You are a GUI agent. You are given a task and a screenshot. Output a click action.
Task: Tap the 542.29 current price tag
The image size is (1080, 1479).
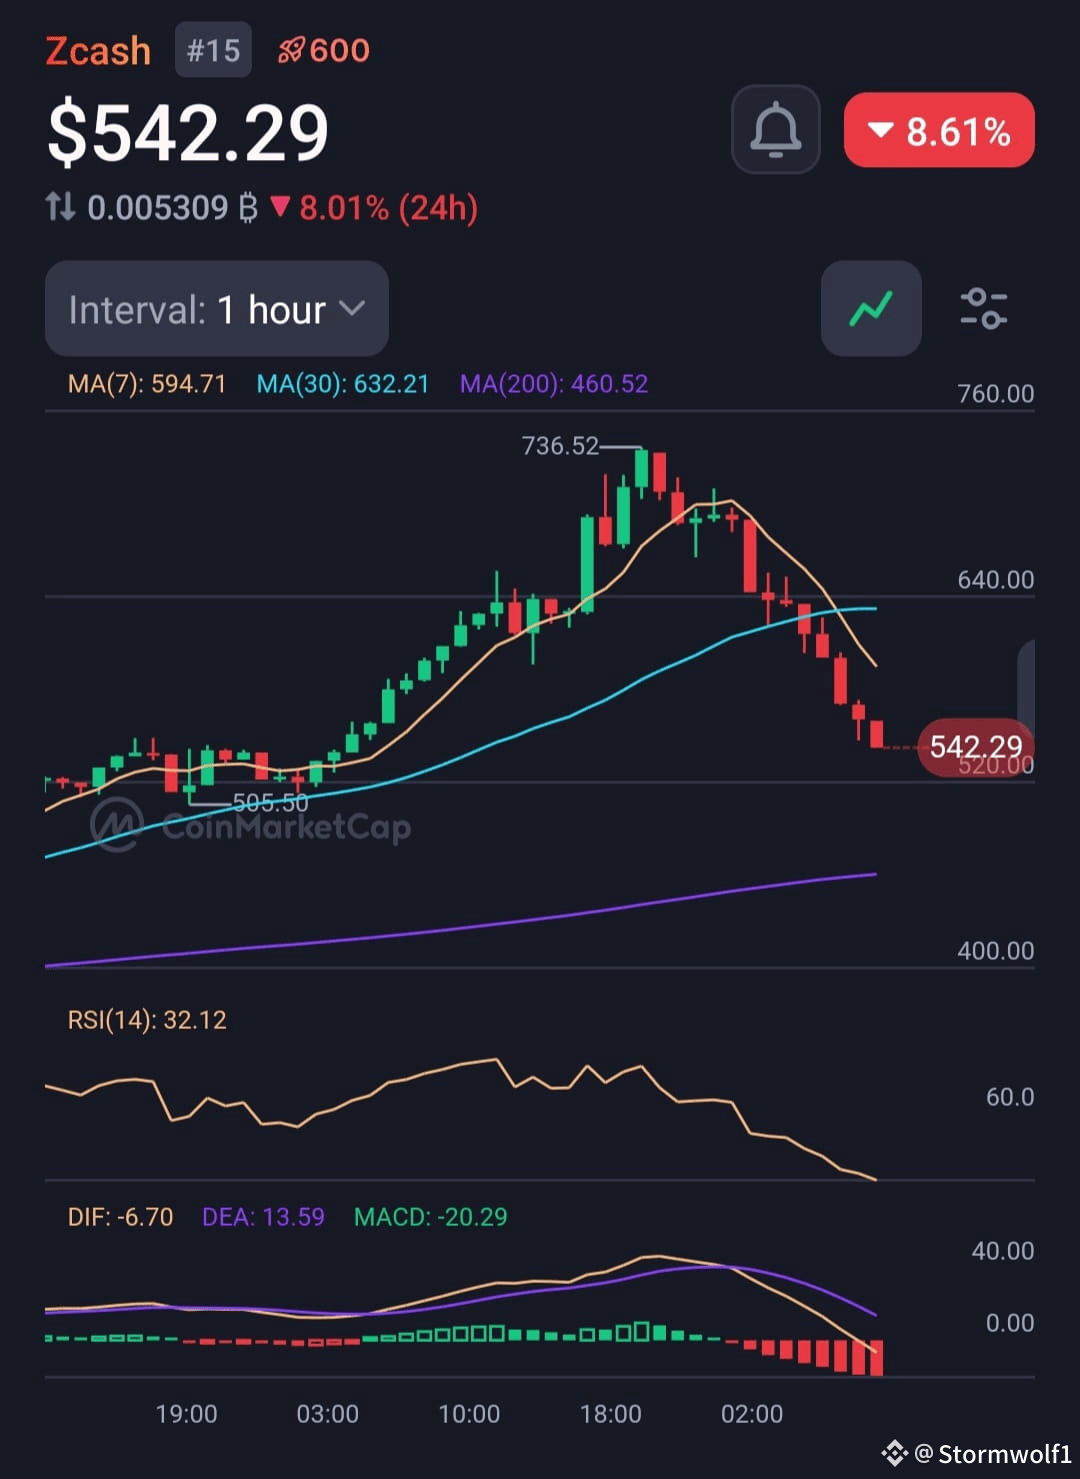click(976, 747)
